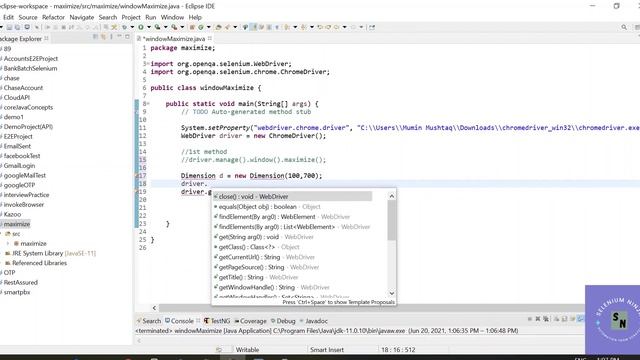Switch to the Javadoc tab

tap(313, 321)
